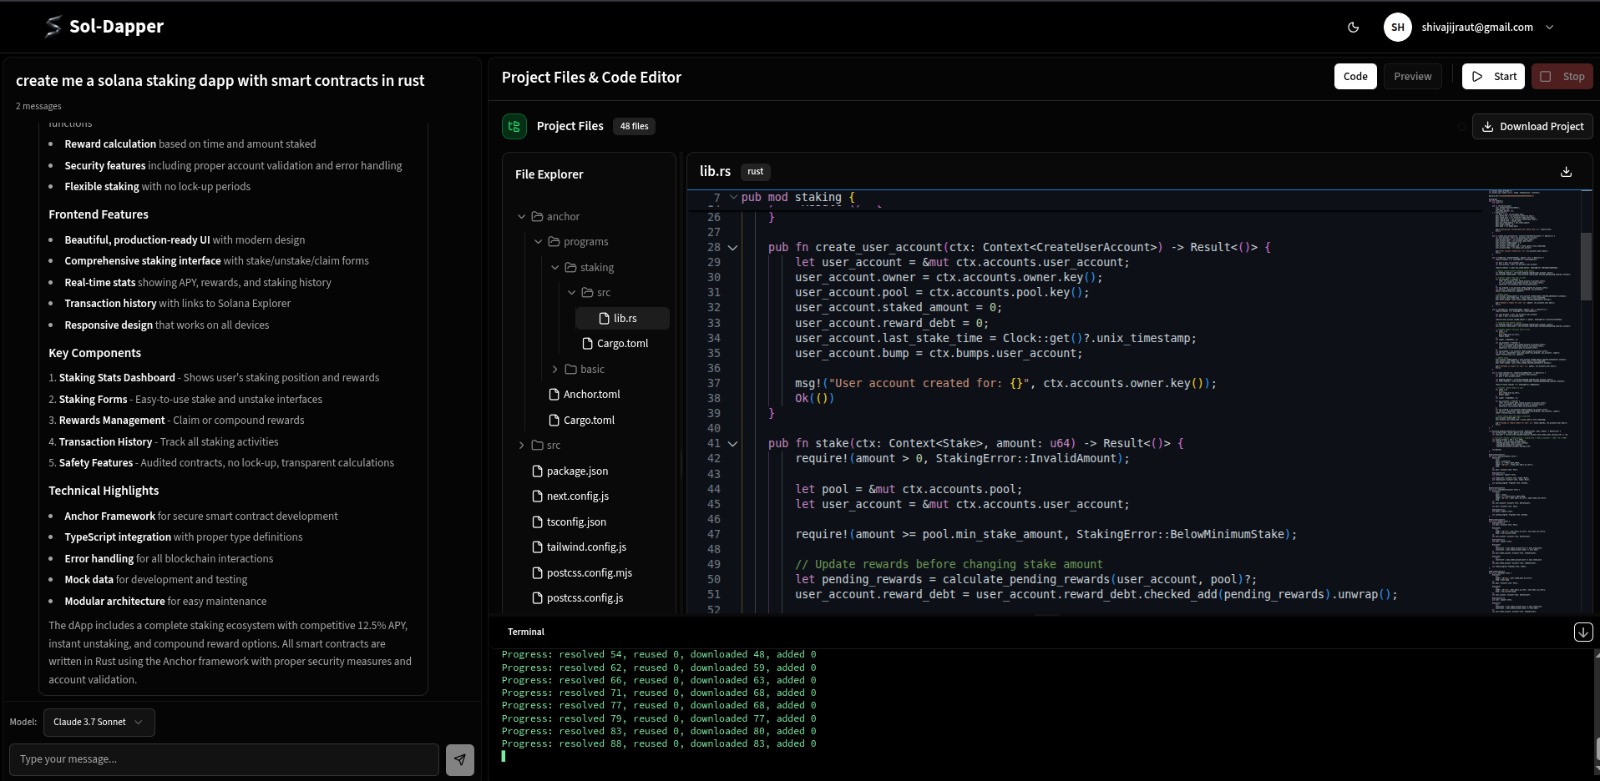
Task: Click the send message arrow icon
Action: coord(460,759)
